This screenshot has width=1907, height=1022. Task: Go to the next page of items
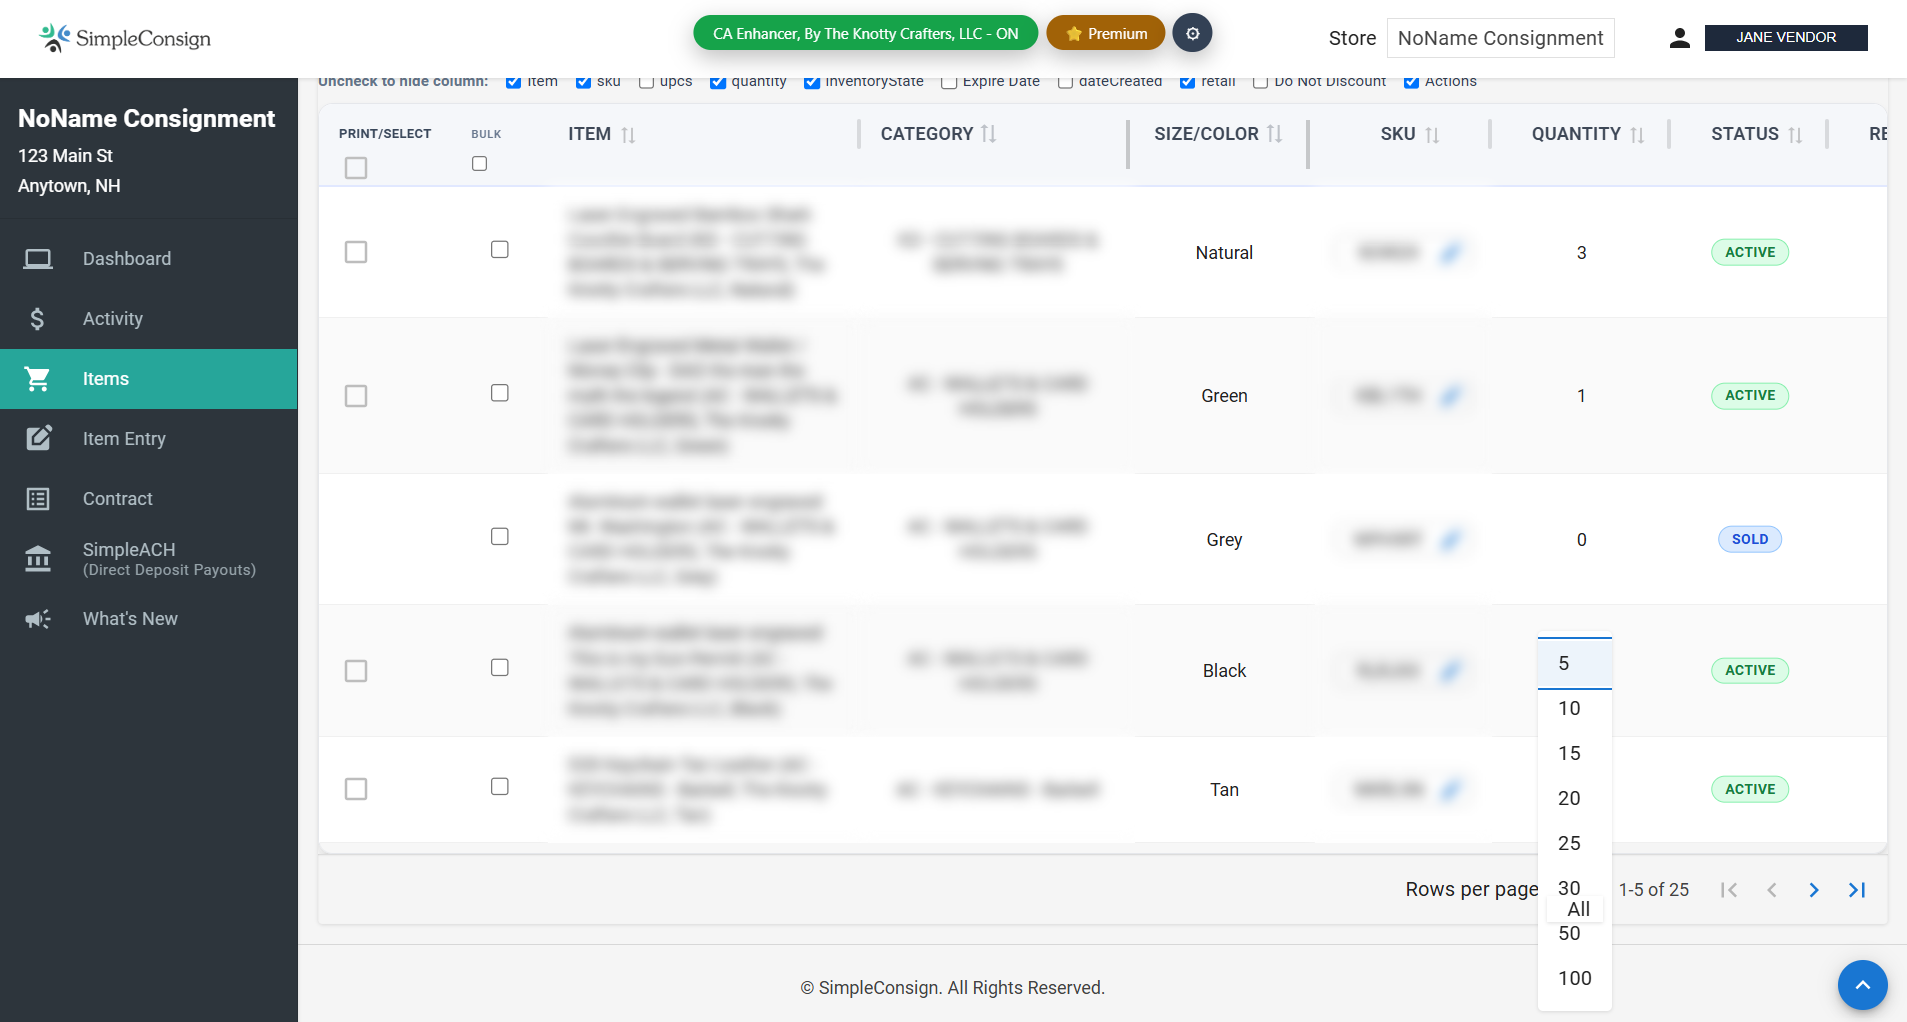(1814, 890)
